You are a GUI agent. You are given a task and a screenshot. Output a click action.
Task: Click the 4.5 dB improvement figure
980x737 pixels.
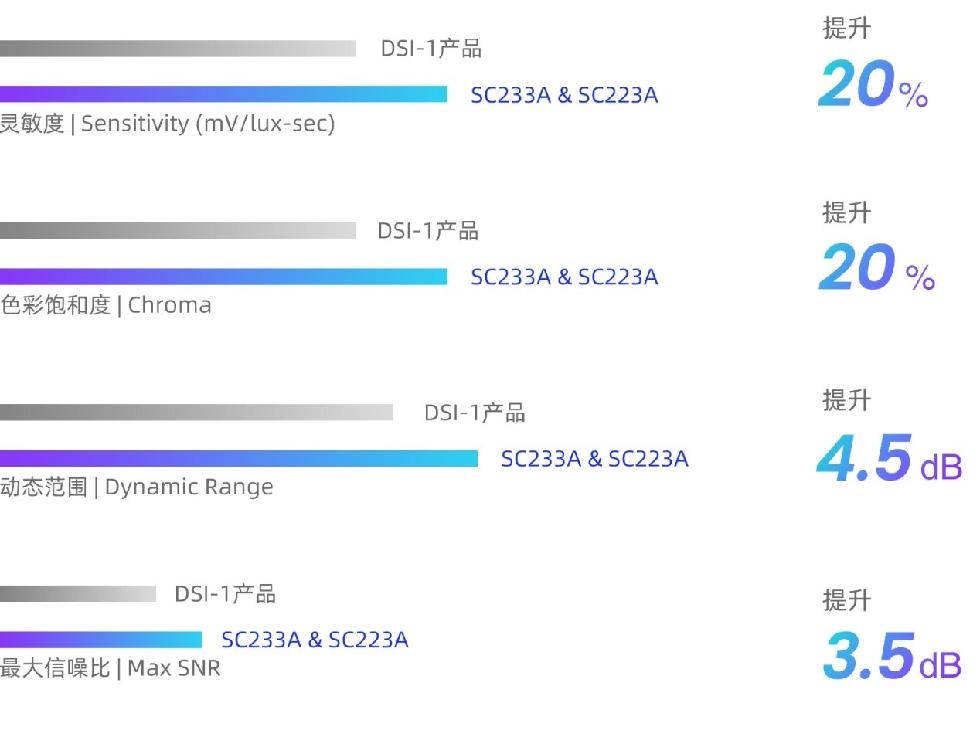click(x=889, y=458)
